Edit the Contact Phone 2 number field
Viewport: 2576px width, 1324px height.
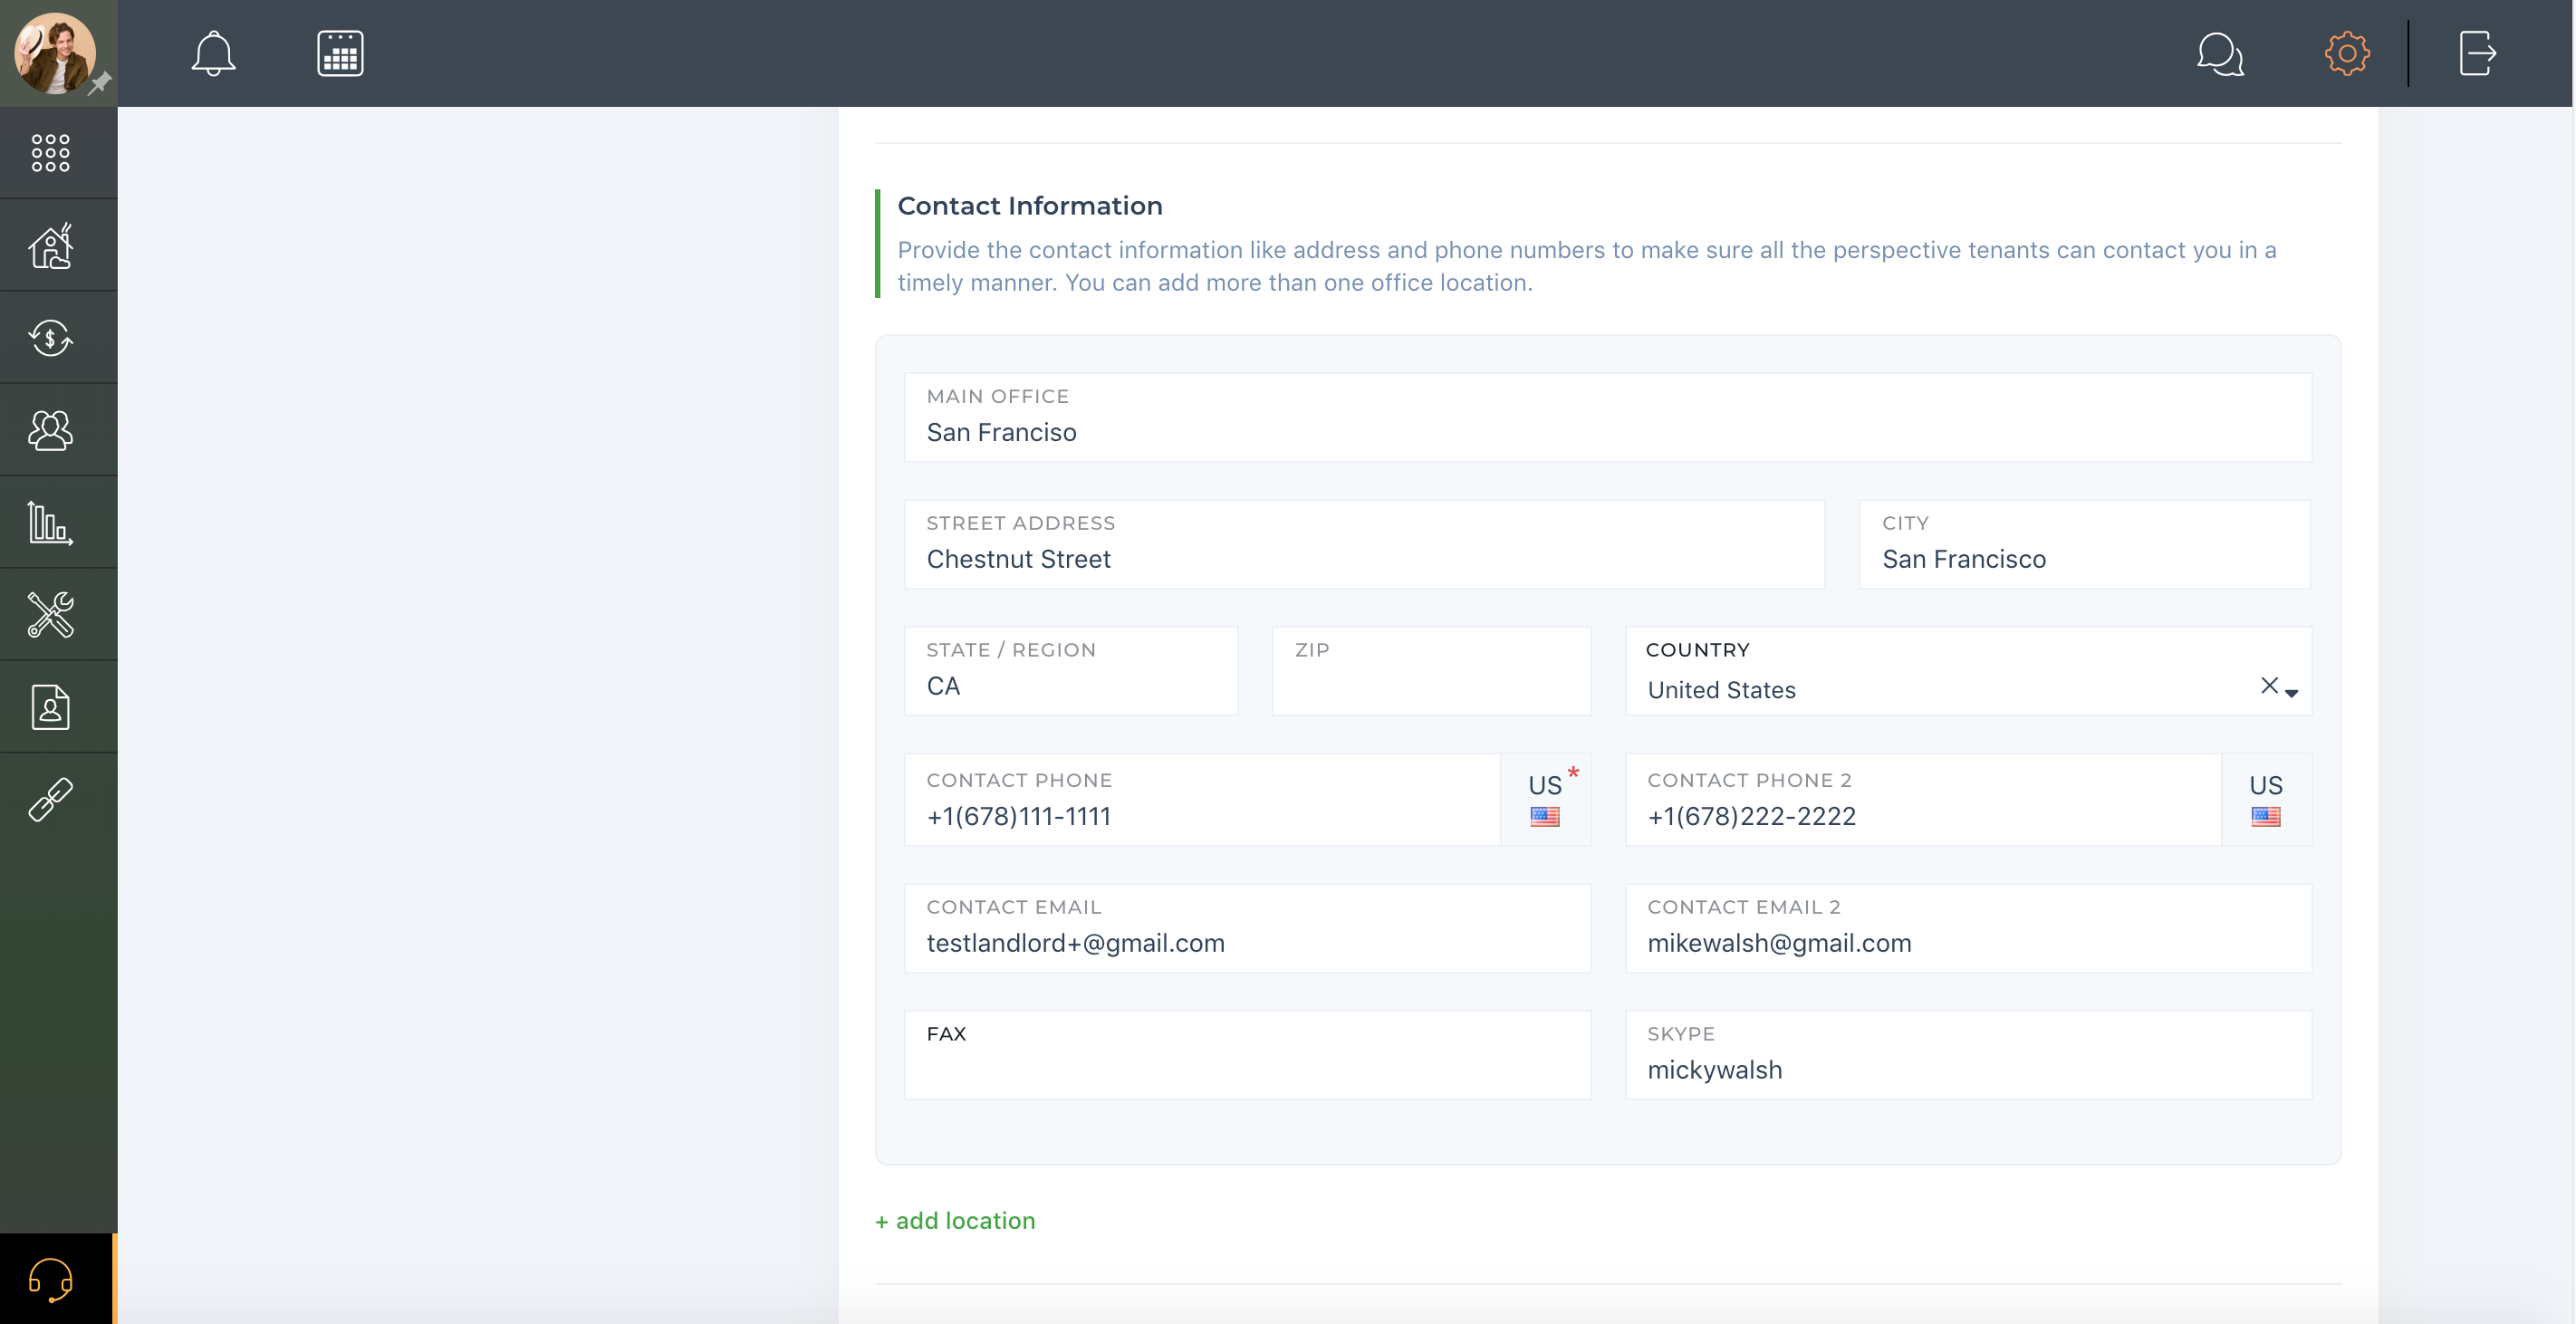[1923, 799]
